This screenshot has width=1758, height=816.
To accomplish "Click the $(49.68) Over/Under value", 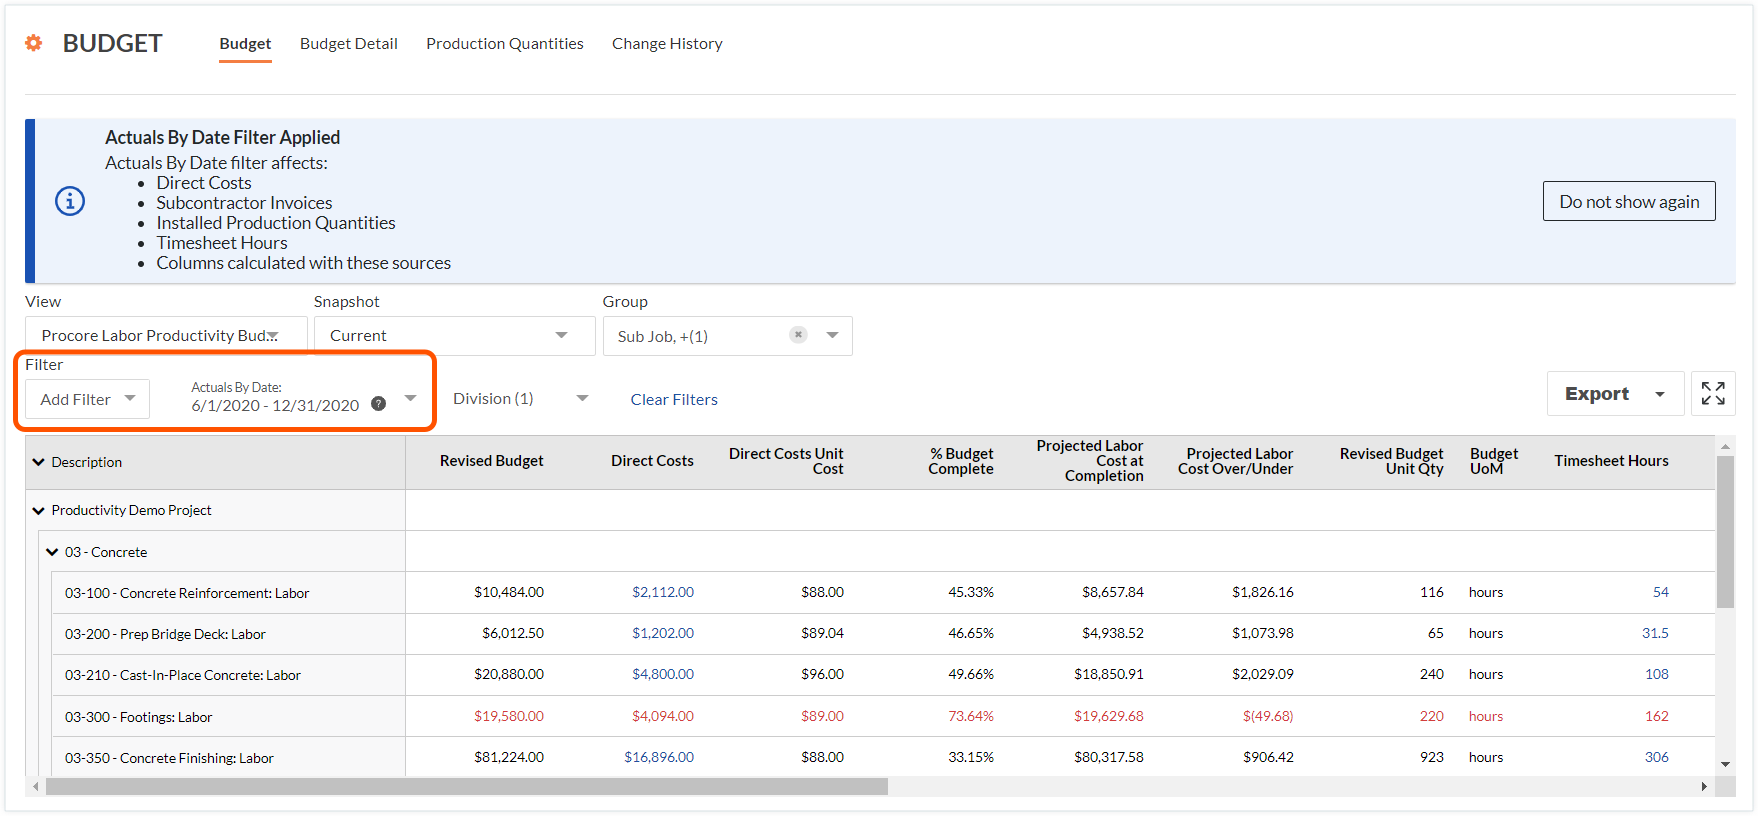I will 1268,716.
